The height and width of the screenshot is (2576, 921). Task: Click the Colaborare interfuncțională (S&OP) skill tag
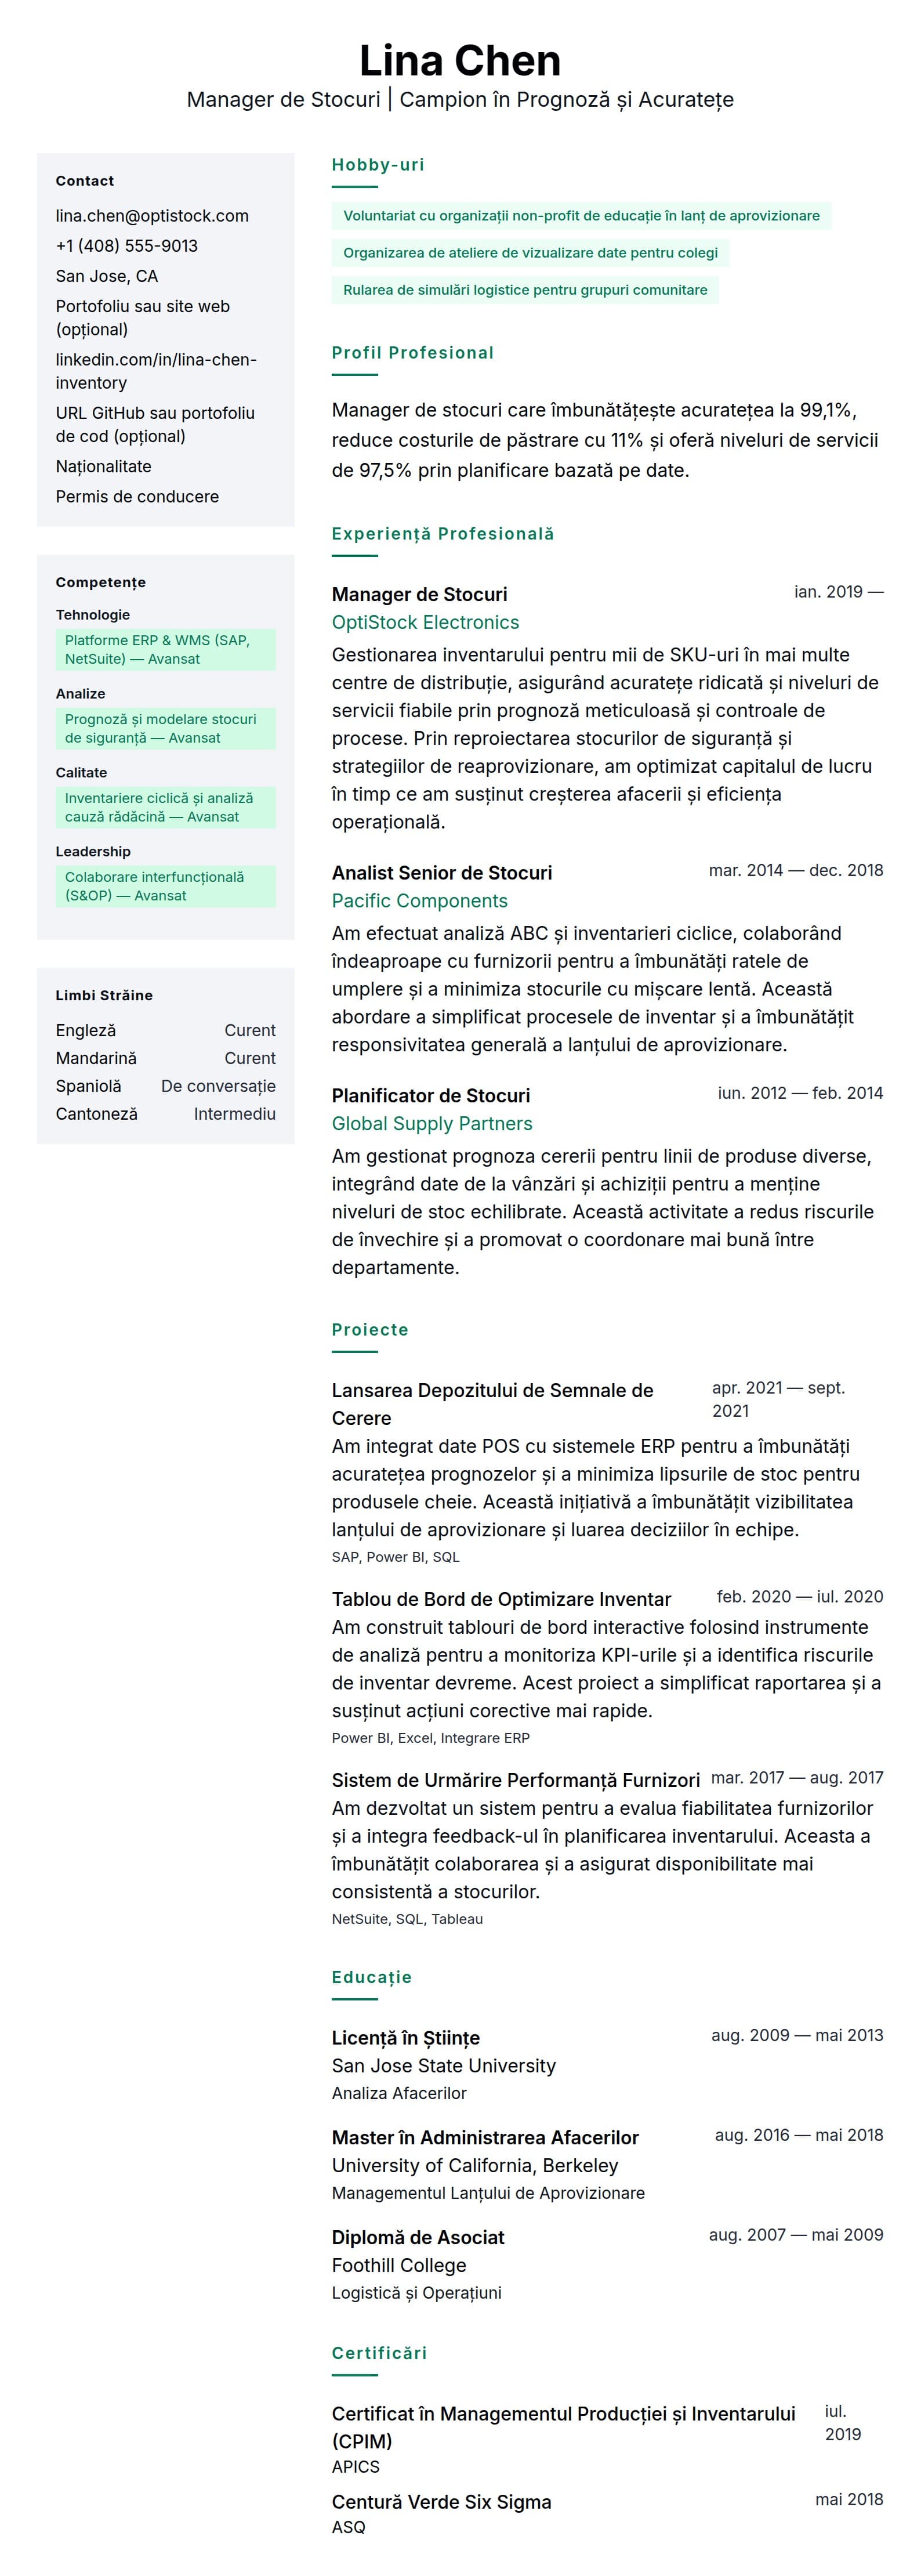coord(166,887)
